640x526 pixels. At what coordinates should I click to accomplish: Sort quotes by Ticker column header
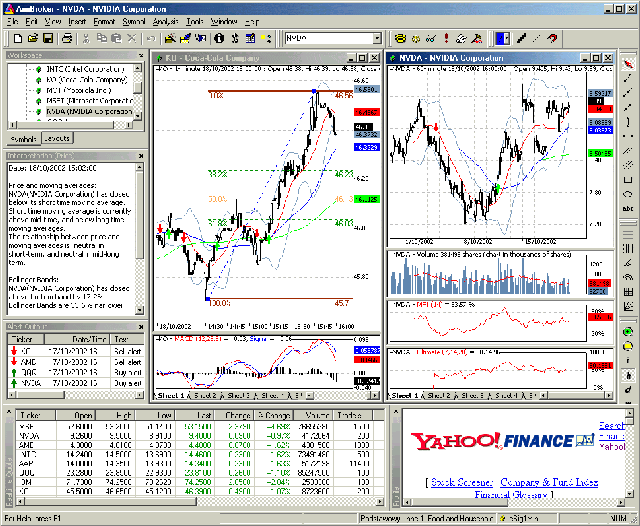click(x=36, y=415)
